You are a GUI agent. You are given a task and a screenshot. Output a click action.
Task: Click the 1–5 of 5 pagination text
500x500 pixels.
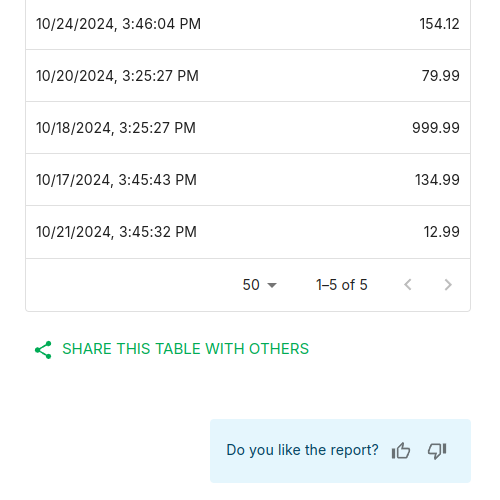coord(342,285)
